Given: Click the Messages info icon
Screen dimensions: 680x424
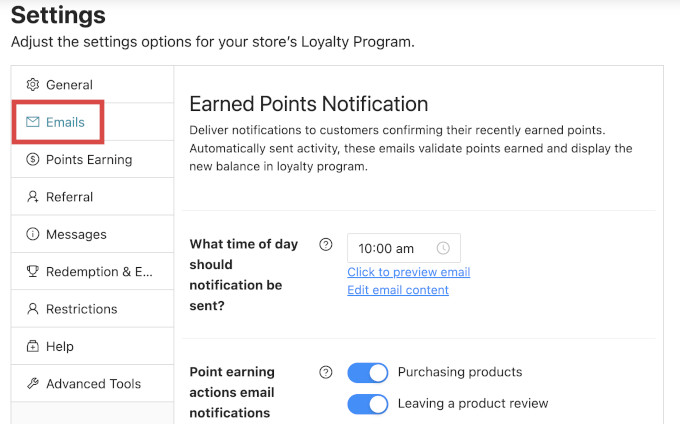Looking at the screenshot, I should [33, 234].
